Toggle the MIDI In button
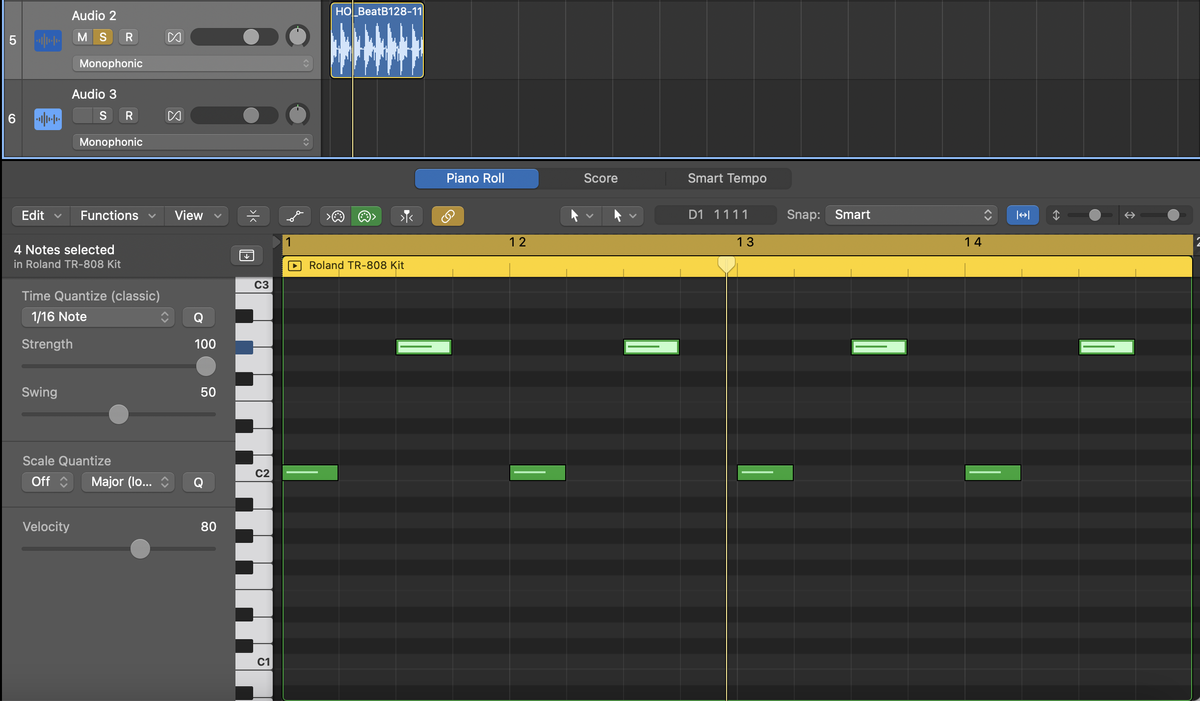The width and height of the screenshot is (1200, 701). (335, 215)
